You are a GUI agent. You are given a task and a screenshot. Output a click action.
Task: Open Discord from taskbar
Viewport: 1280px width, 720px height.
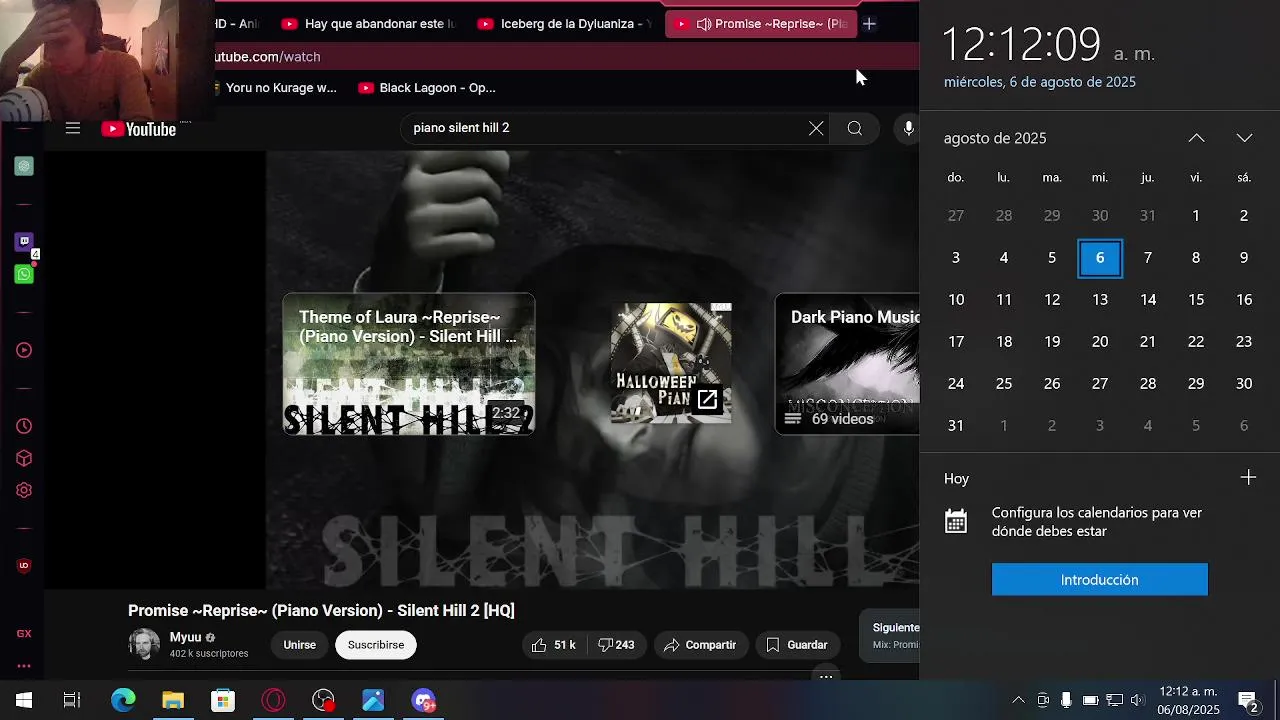coord(423,700)
